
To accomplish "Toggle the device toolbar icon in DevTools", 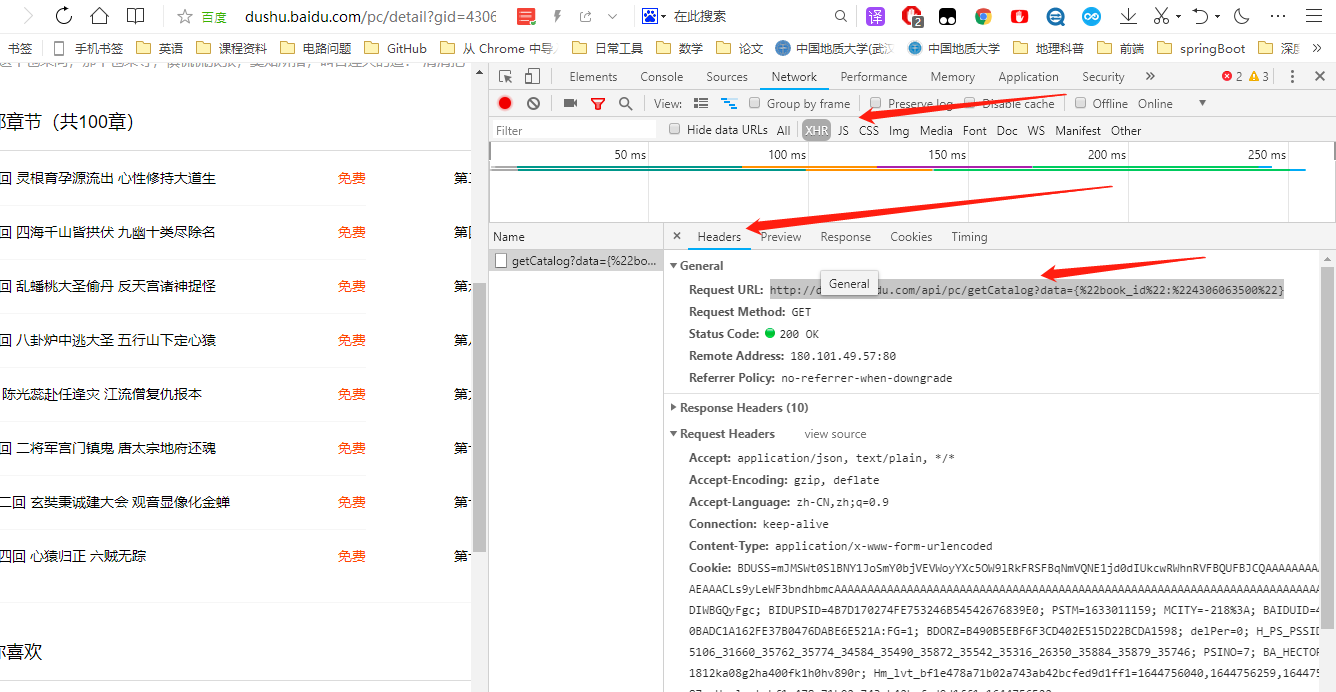I will pyautogui.click(x=532, y=77).
